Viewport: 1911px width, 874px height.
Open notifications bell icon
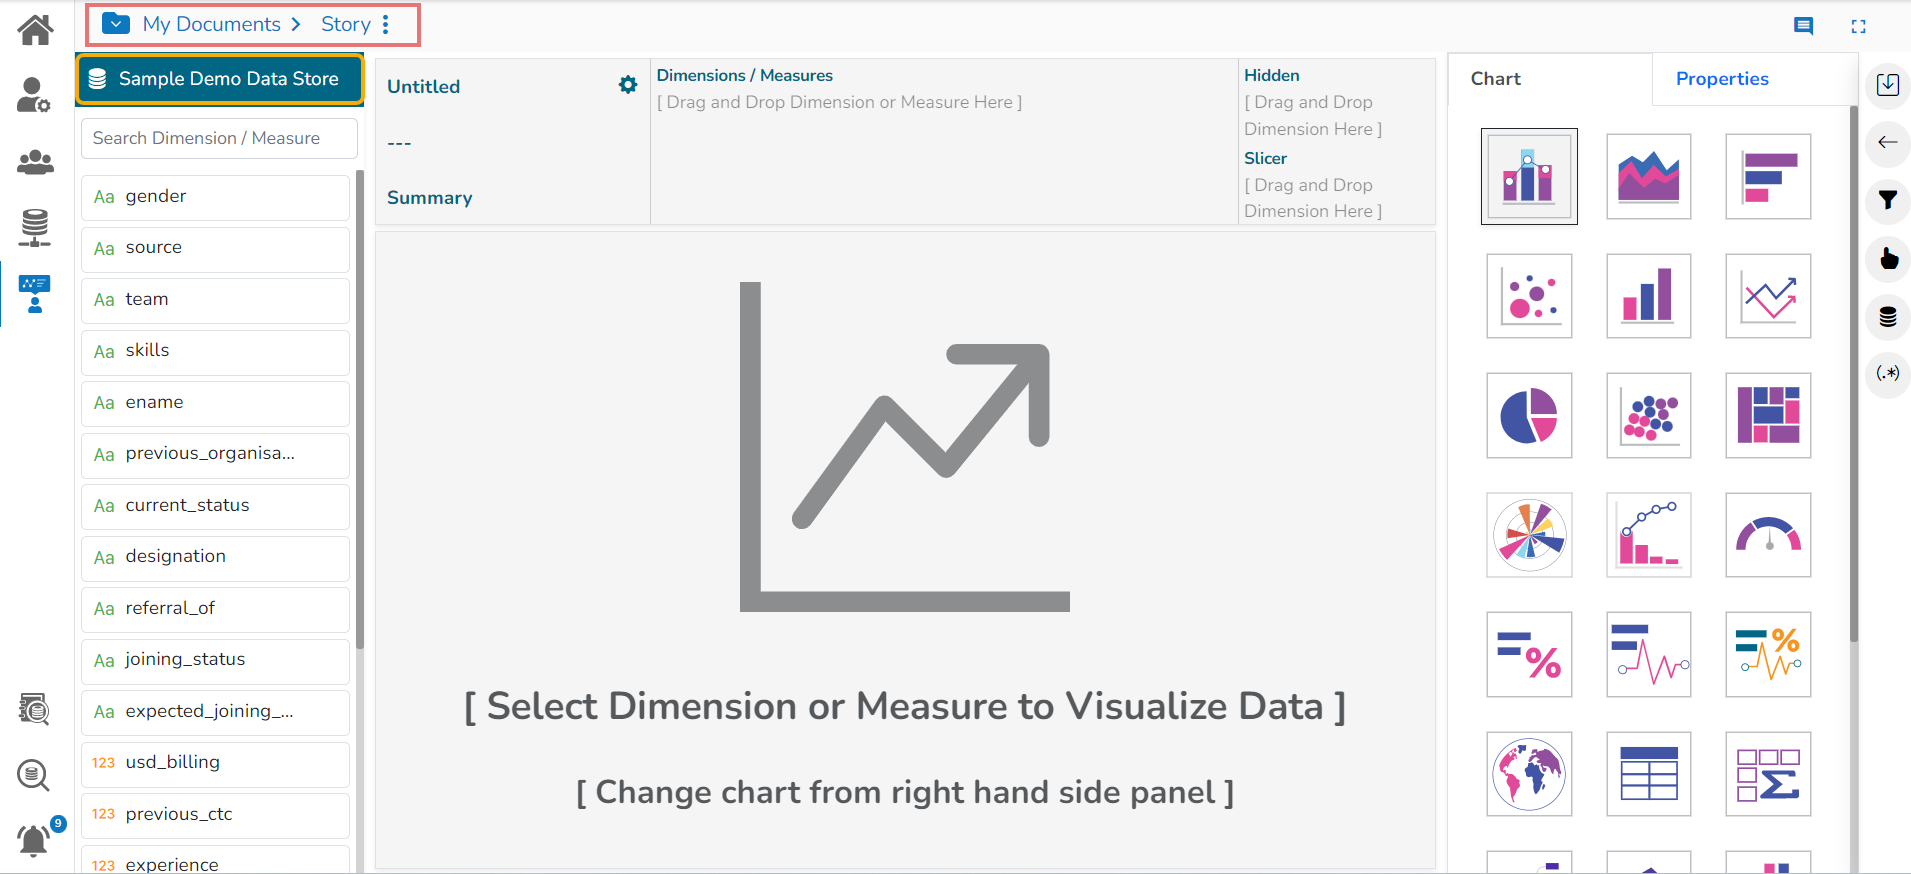pyautogui.click(x=34, y=840)
